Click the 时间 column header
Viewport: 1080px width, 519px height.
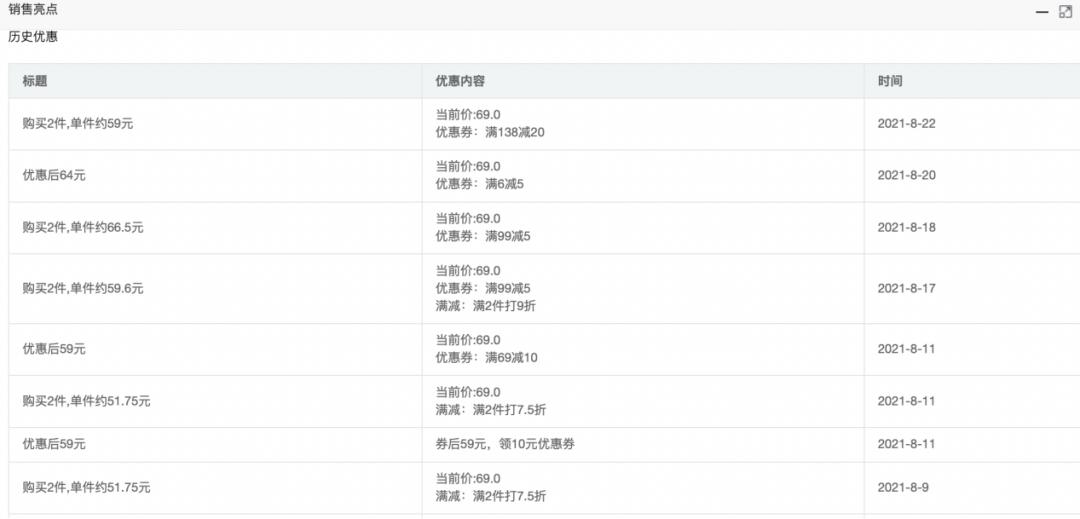890,81
